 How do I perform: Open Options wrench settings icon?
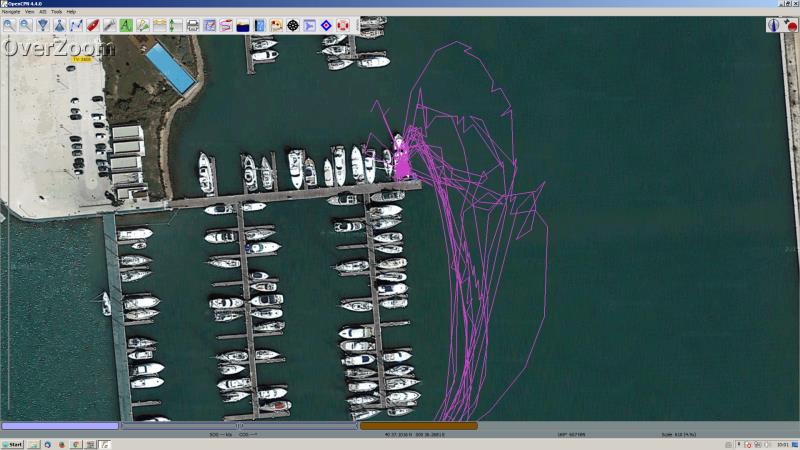pos(110,25)
